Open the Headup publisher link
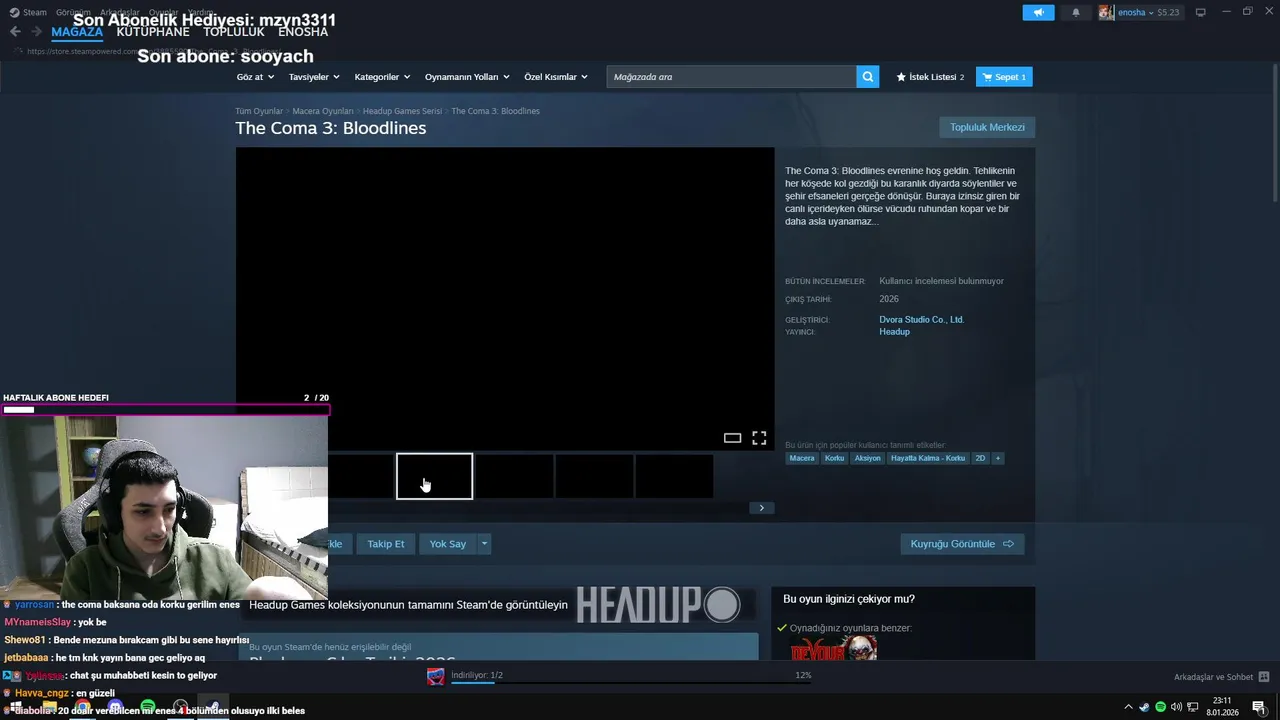1280x720 pixels. point(894,332)
